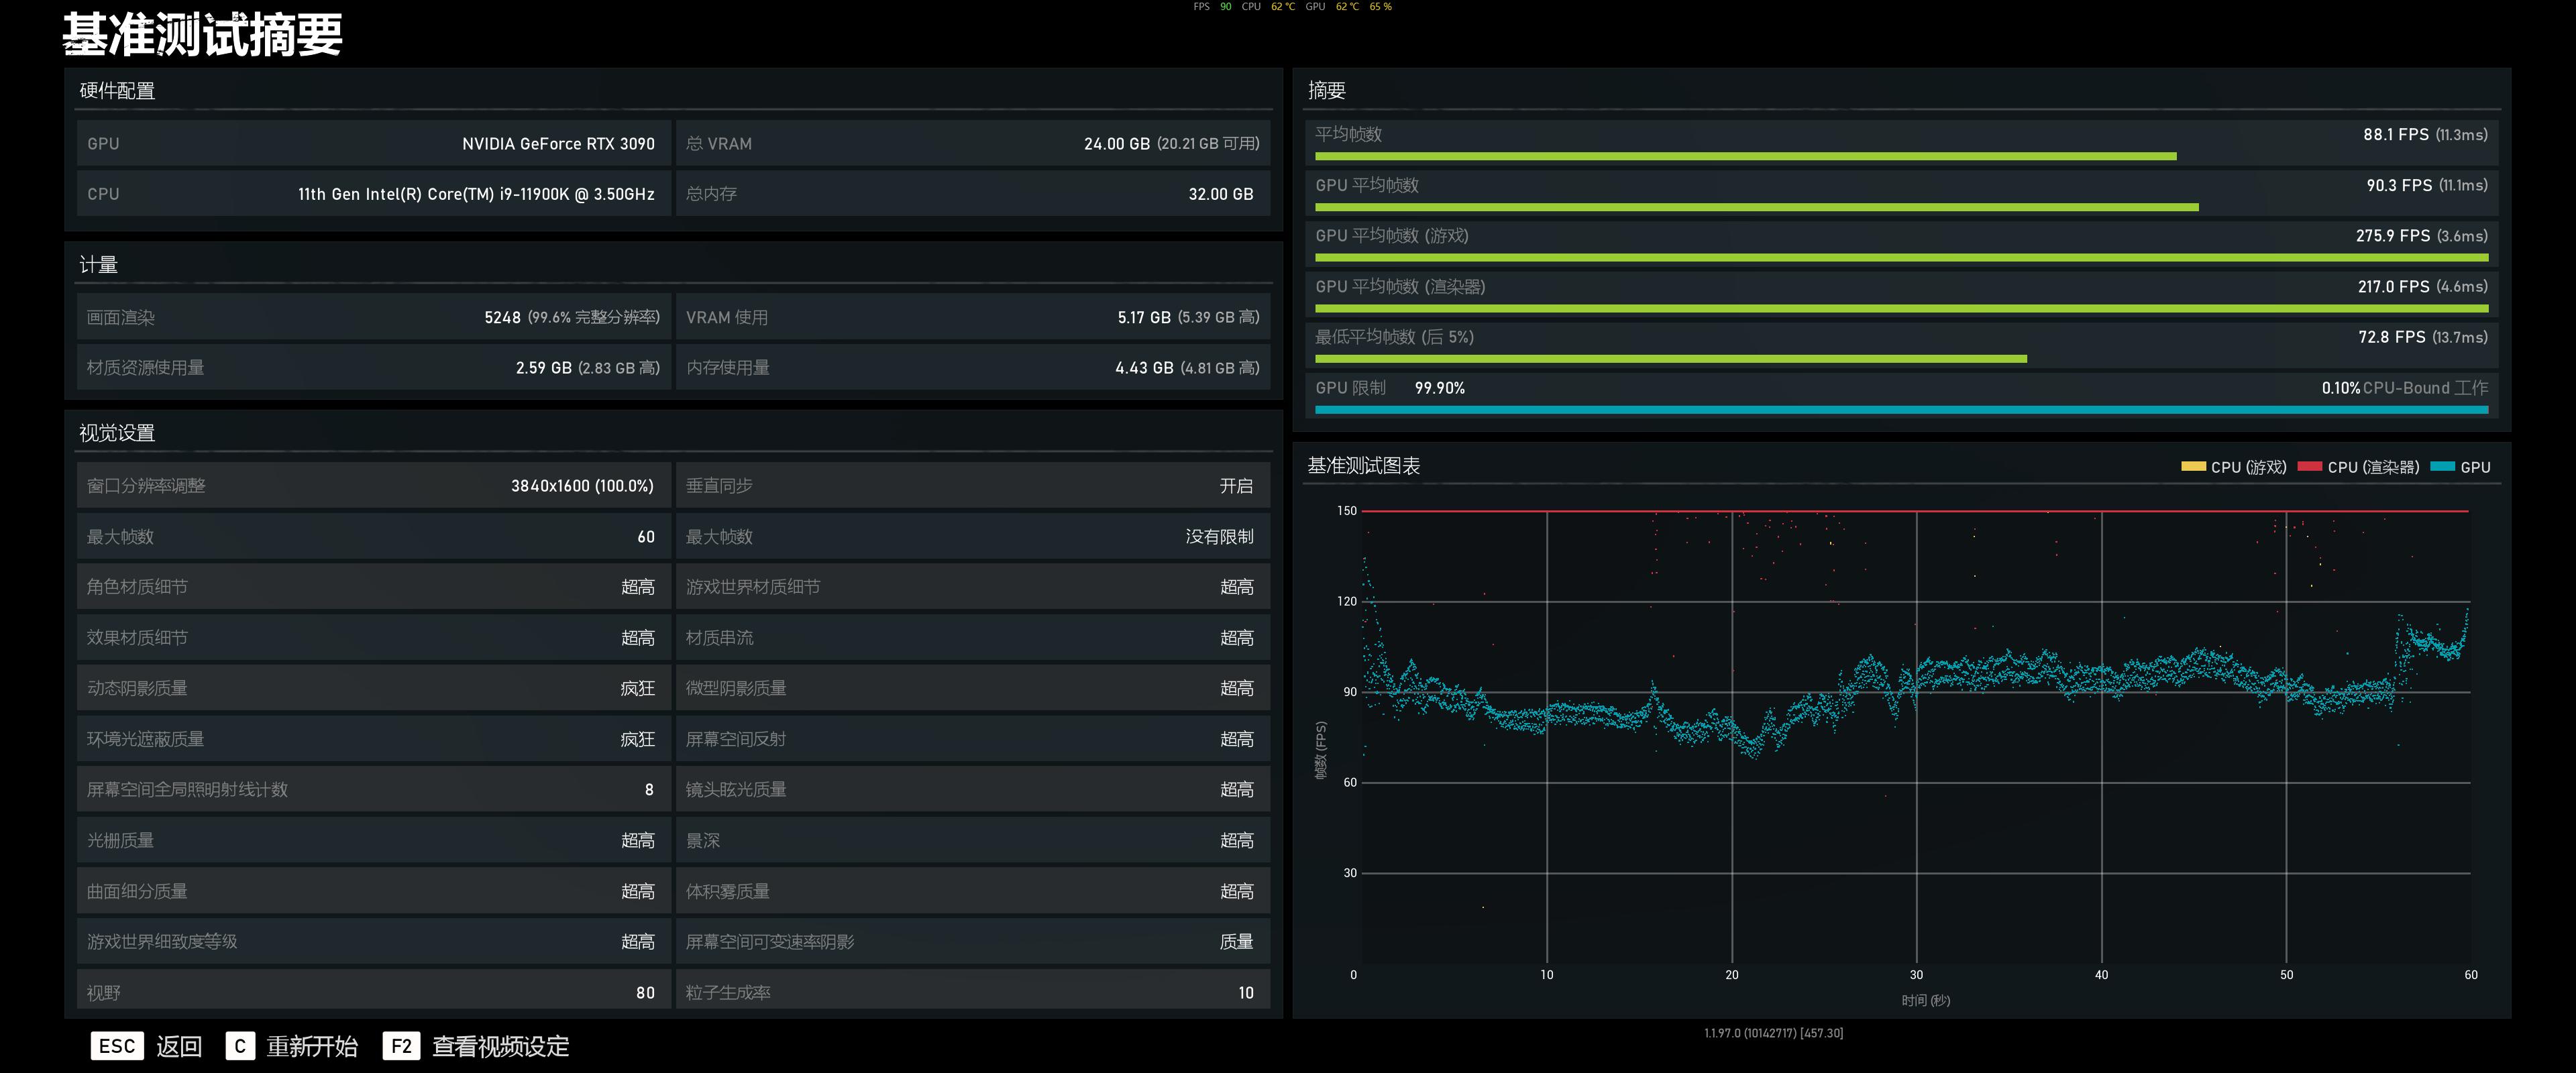Click the F2 key icon

pos(401,1046)
